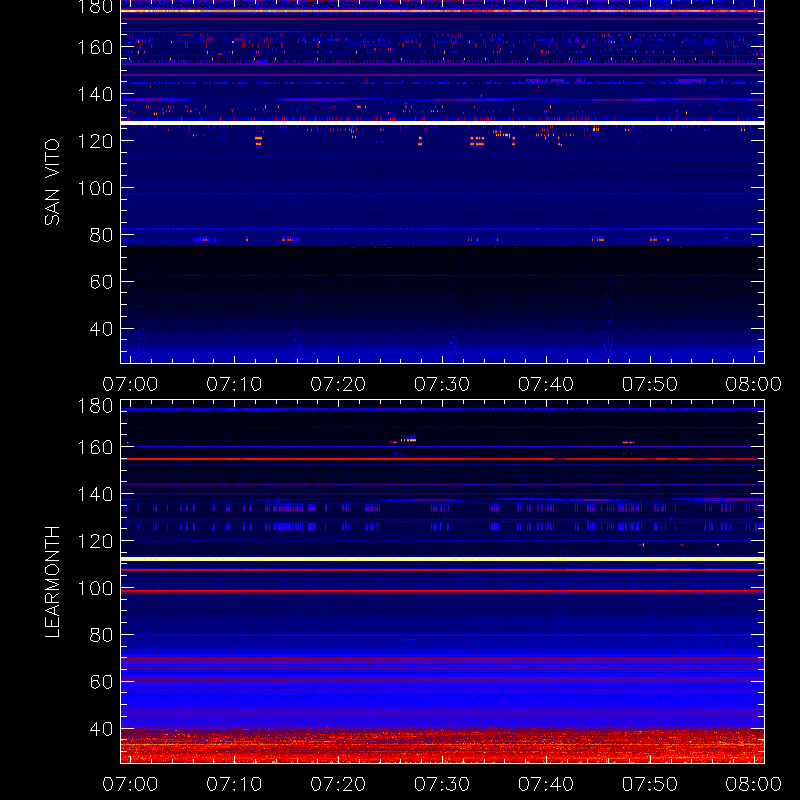The image size is (800, 800).
Task: Pick the 80 frequency label on San Vito axis
Action: [101, 235]
